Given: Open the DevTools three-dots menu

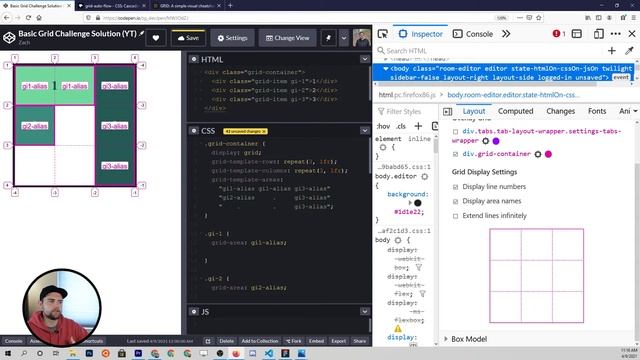Looking at the screenshot, I should (x=616, y=34).
